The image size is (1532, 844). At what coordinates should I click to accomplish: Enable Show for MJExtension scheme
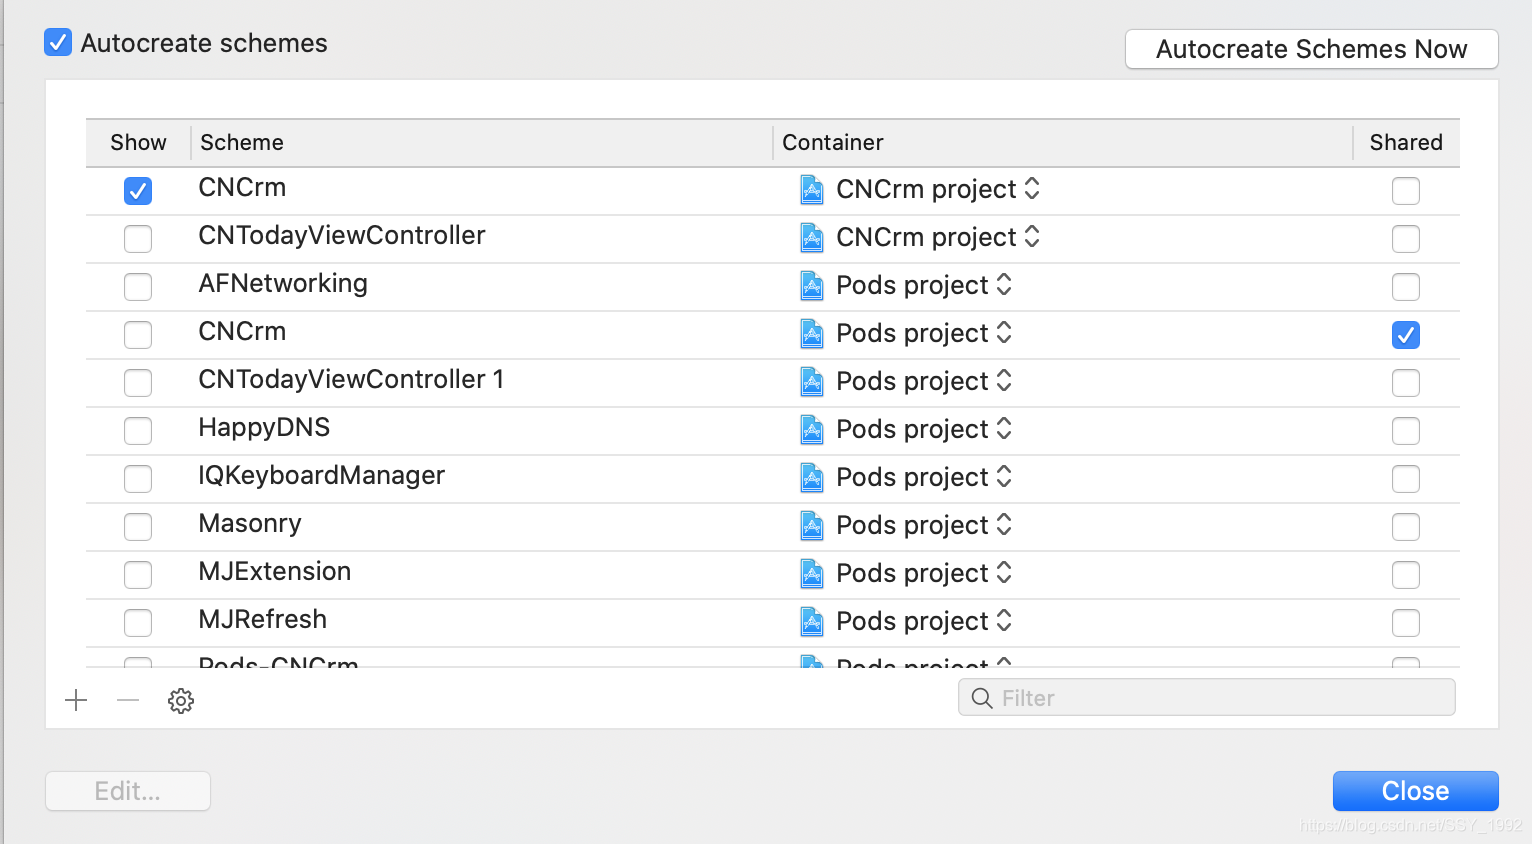(138, 575)
